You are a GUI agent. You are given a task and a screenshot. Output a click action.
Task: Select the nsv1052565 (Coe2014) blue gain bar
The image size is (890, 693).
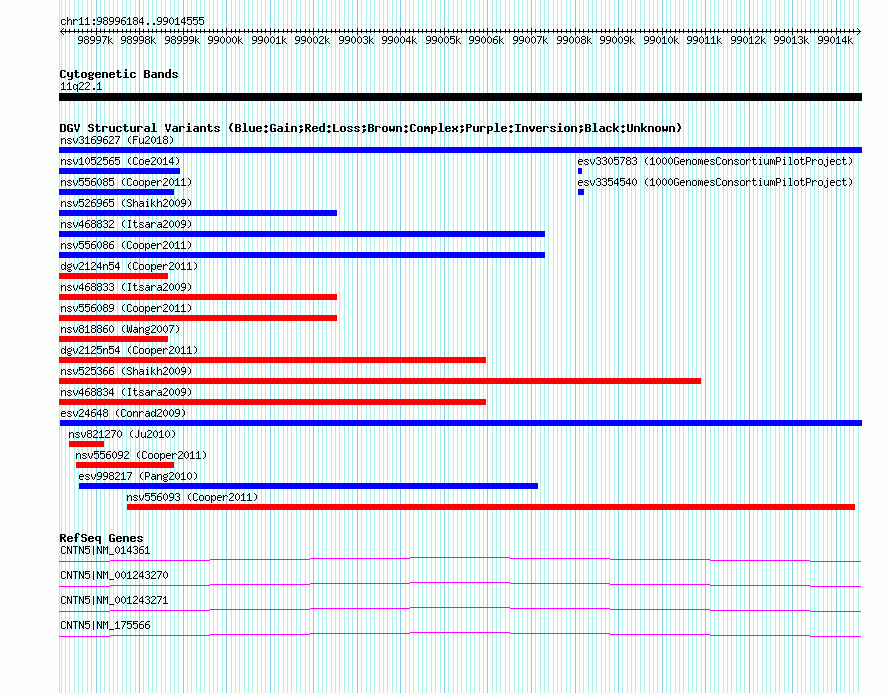point(119,171)
